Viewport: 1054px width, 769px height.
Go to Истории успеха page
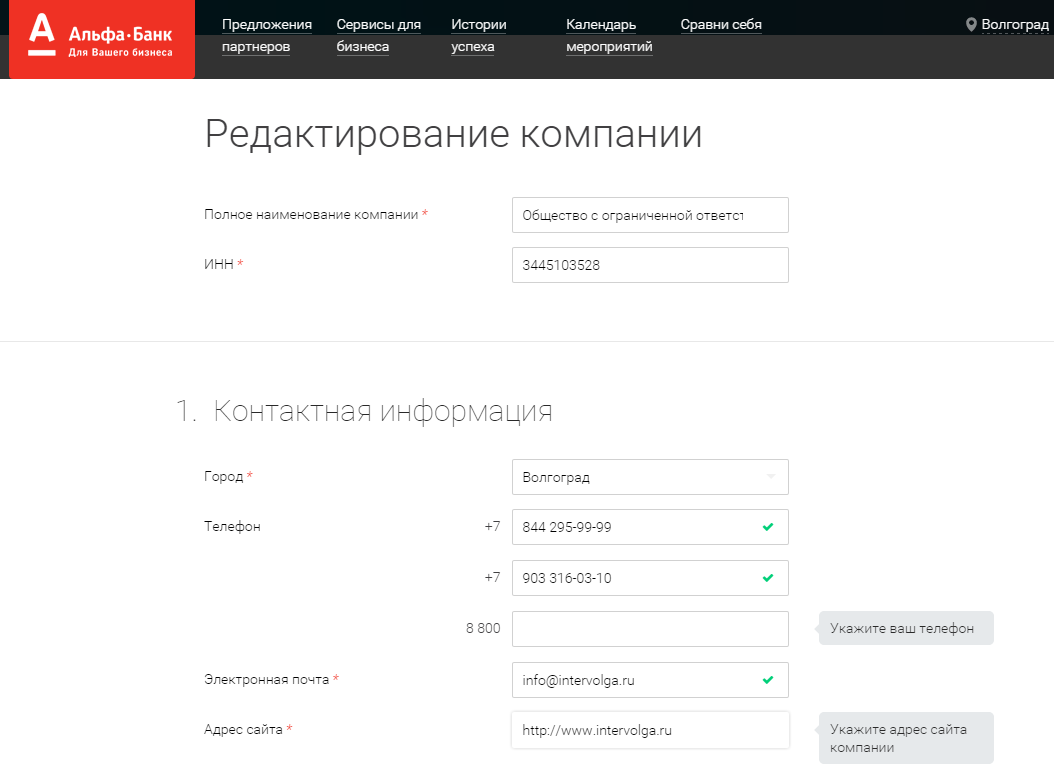click(479, 36)
